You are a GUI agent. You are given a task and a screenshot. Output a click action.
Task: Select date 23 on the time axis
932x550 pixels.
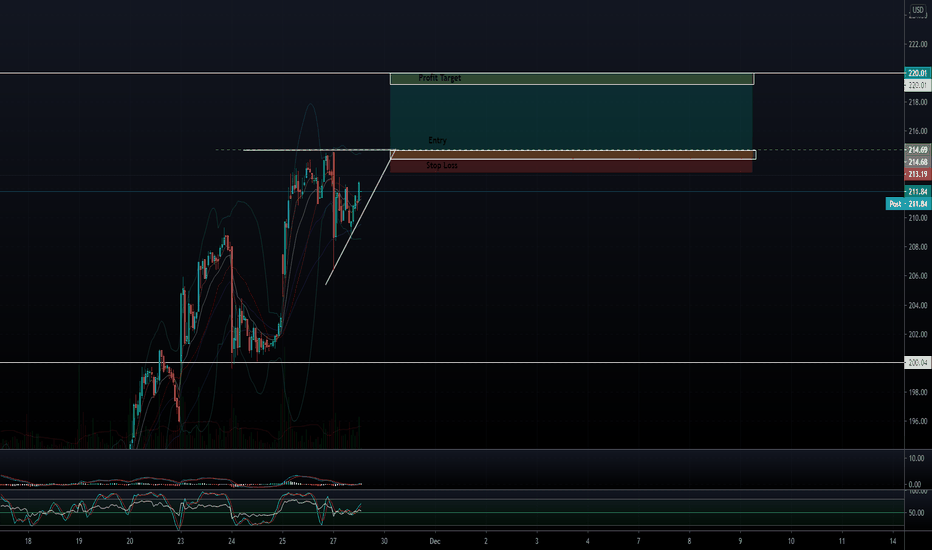click(181, 541)
